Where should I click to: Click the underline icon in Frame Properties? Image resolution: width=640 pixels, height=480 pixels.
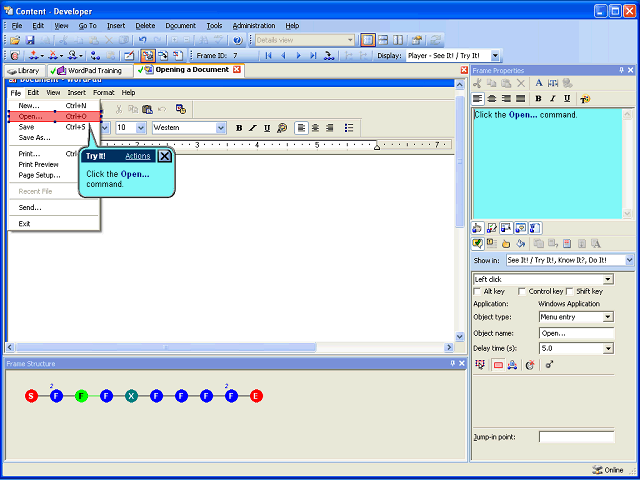[x=567, y=98]
